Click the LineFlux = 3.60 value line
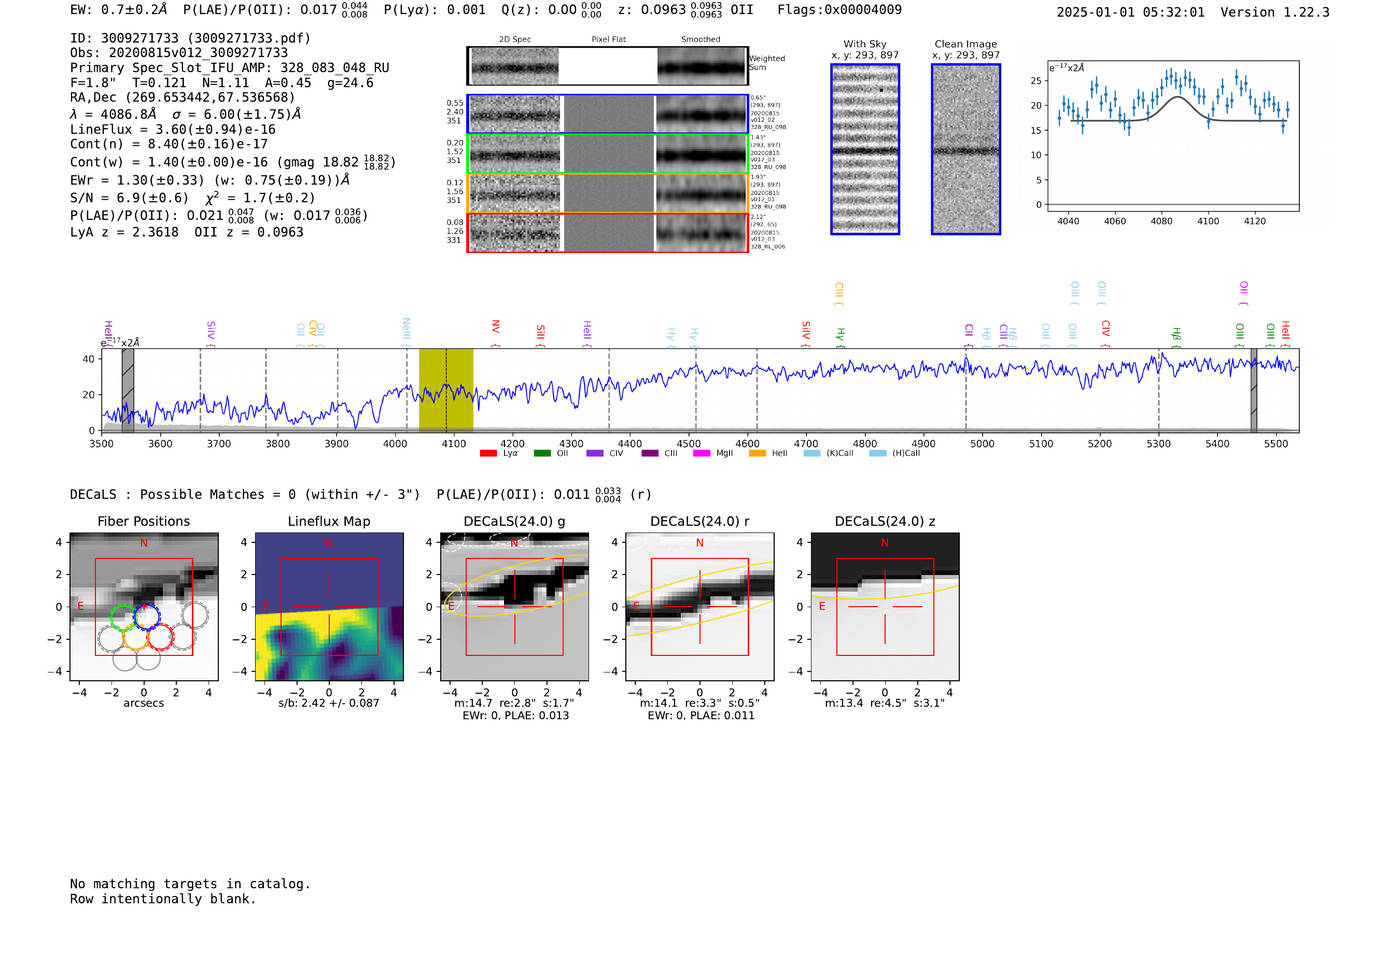Viewport: 1400px width, 953px height. (173, 129)
